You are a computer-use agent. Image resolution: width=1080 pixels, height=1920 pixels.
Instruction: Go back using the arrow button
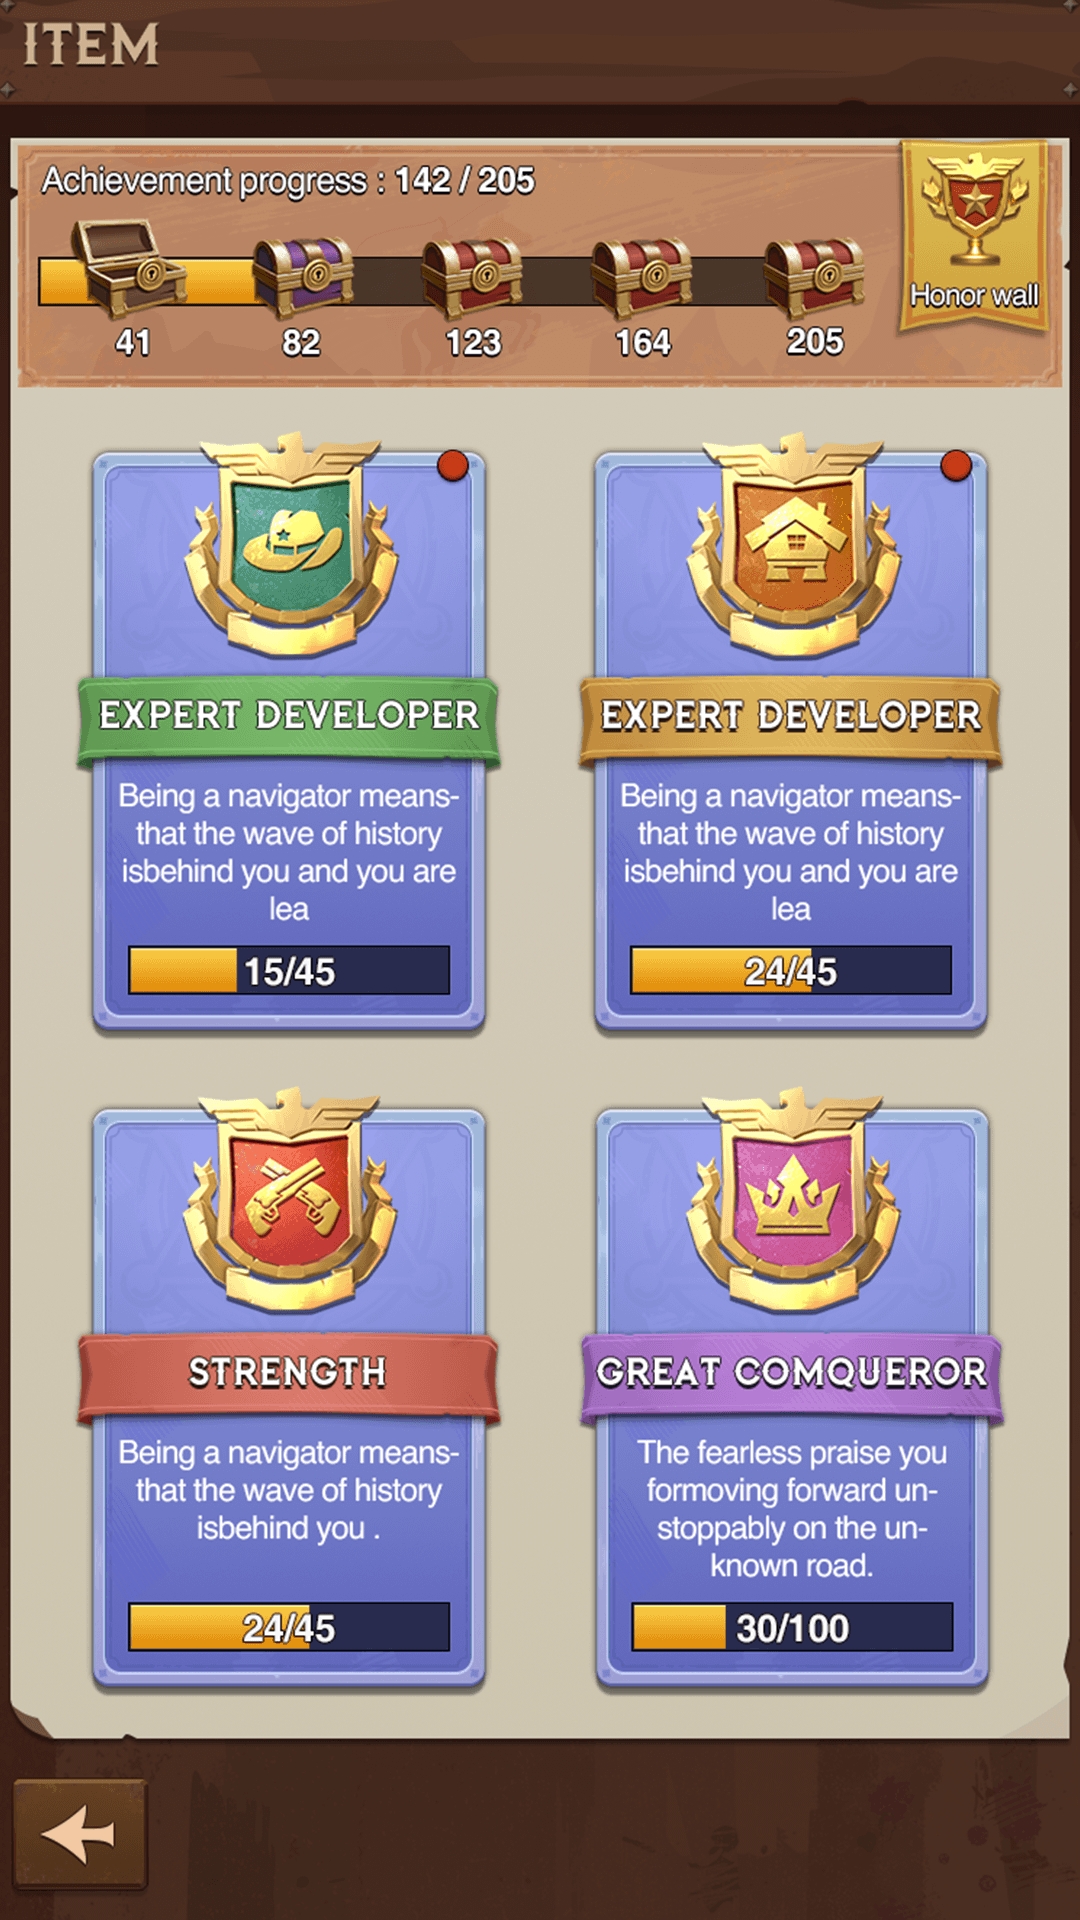[80, 1835]
